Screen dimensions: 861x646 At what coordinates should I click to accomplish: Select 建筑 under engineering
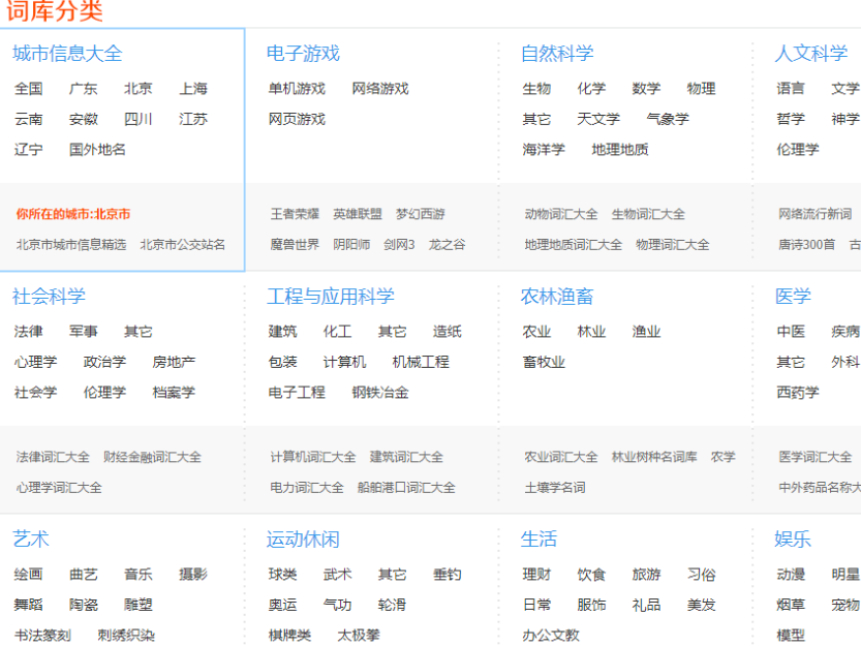(x=282, y=331)
